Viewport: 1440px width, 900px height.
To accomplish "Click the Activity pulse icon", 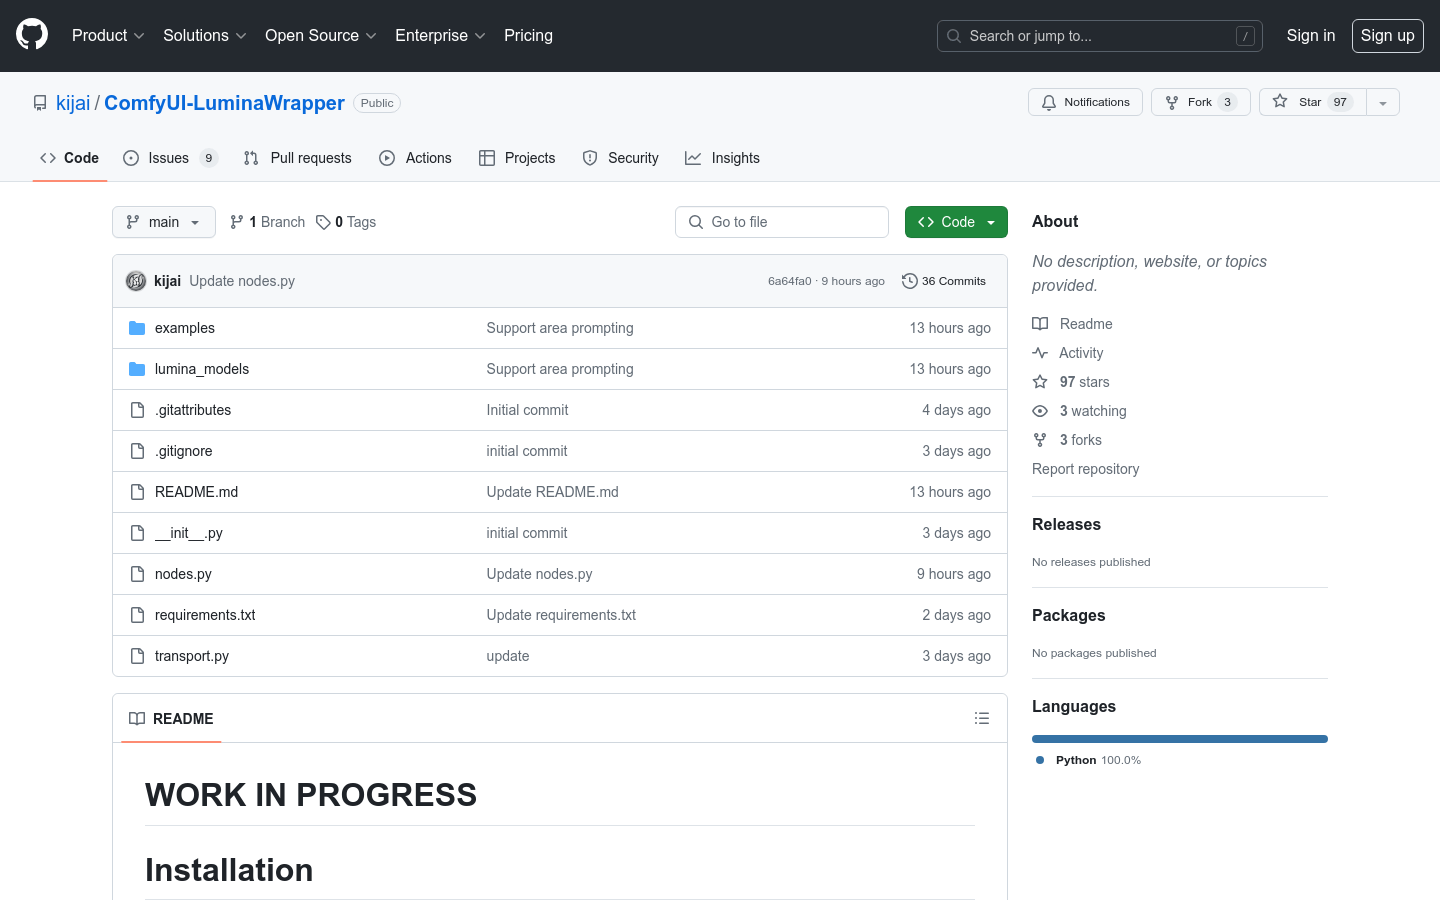I will [1040, 353].
